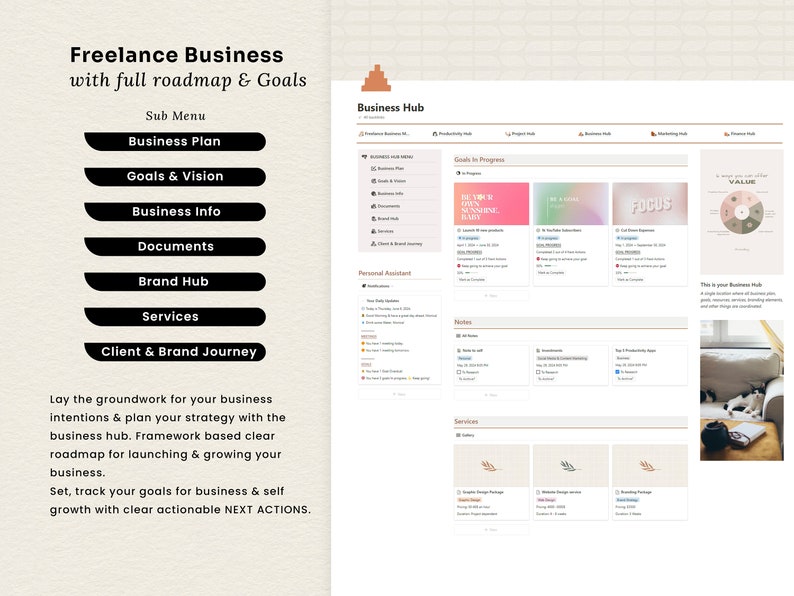The image size is (794, 596).
Task: Open the 'Be a Goal' gradient cover card
Action: pyautogui.click(x=571, y=204)
